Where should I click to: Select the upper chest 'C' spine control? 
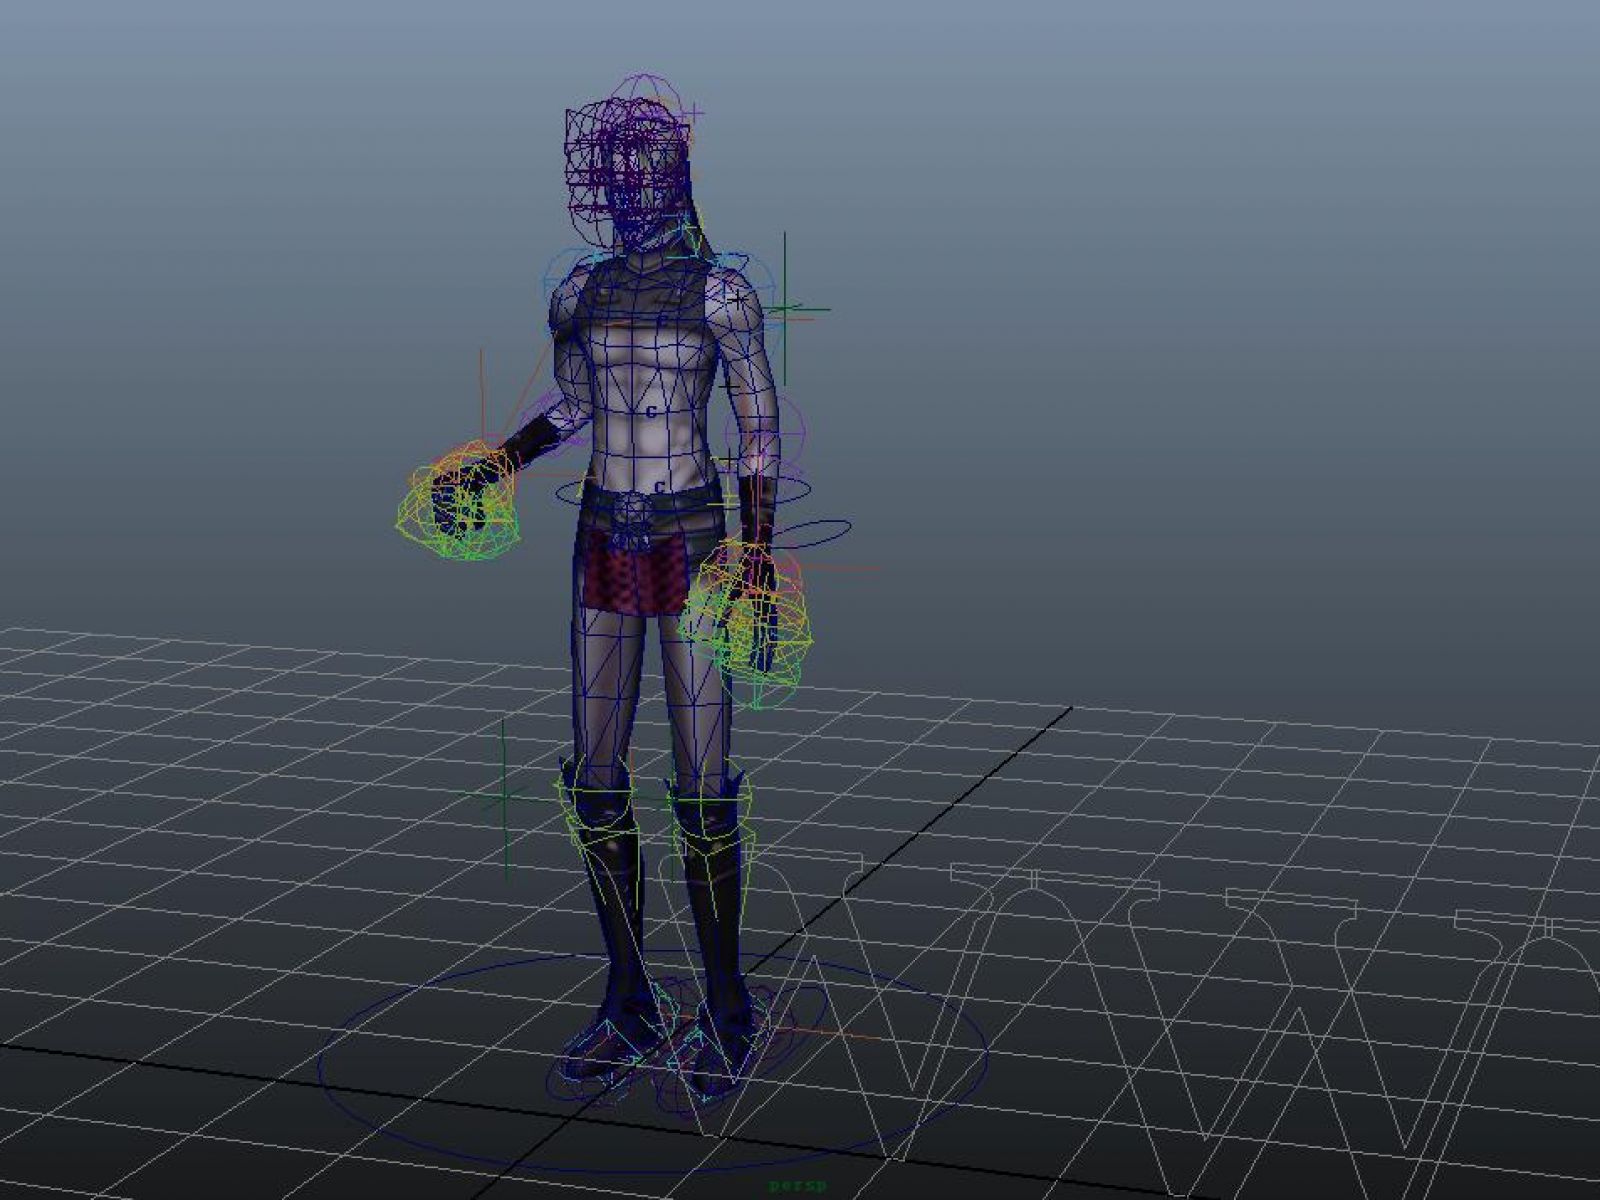coord(661,319)
